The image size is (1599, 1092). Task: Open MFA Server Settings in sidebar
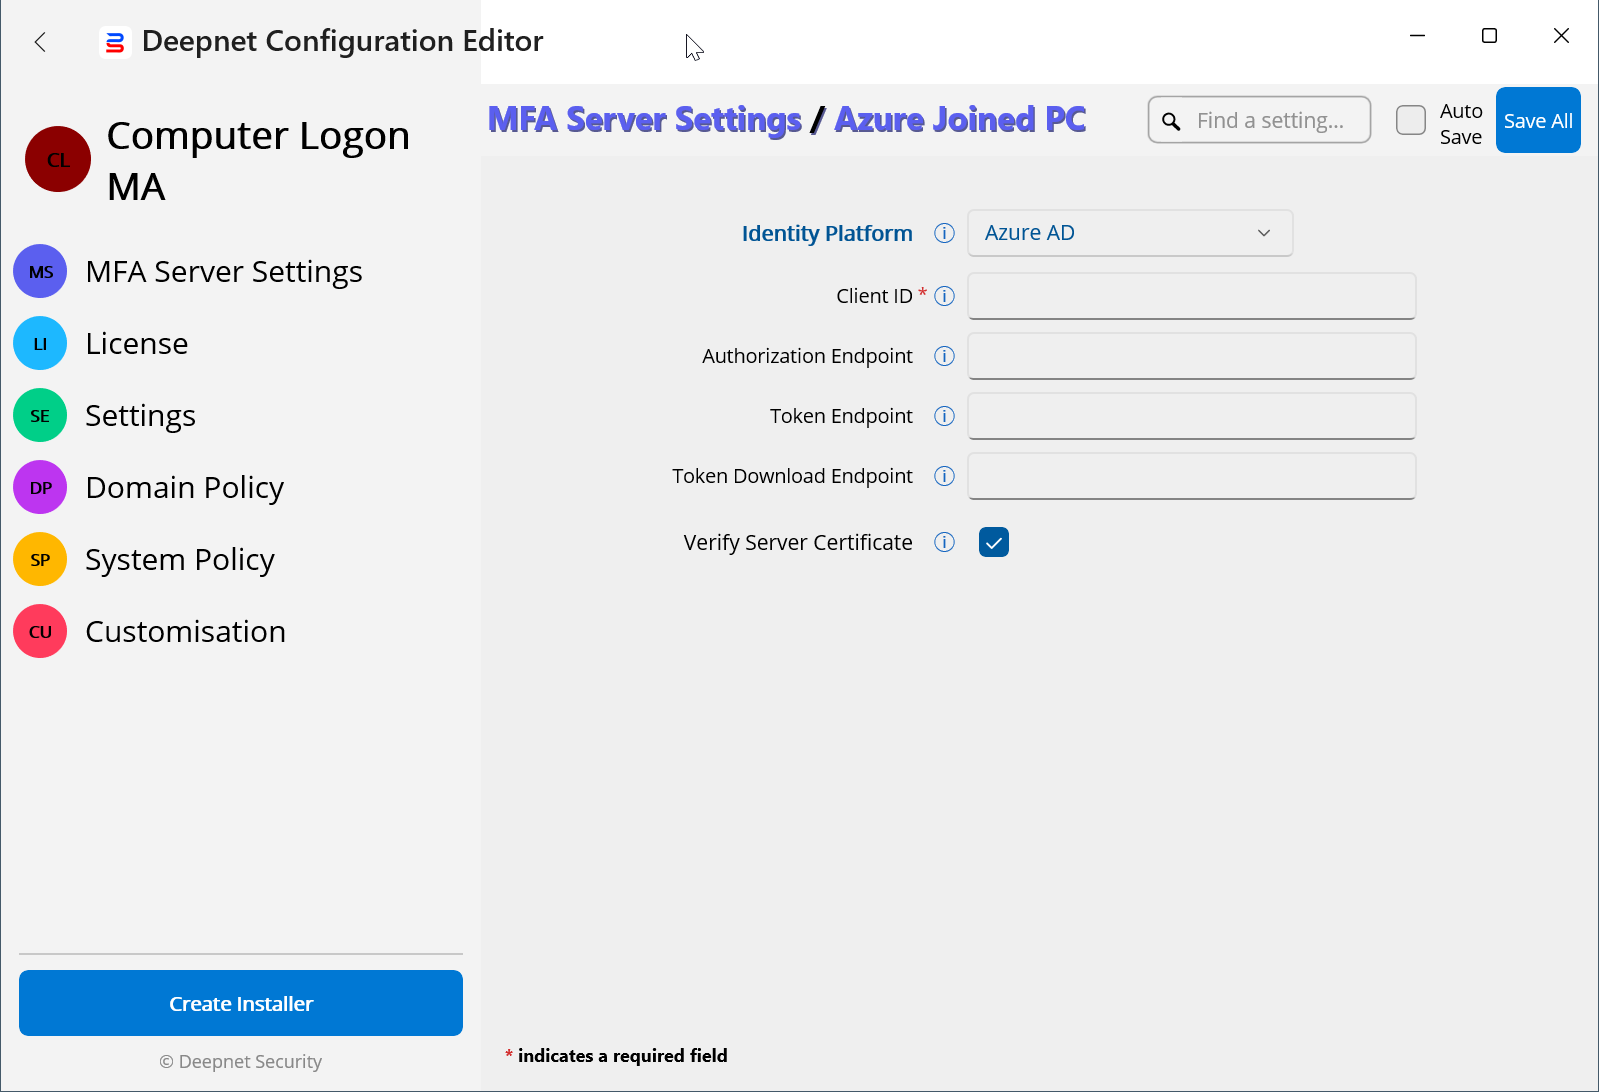pos(223,272)
